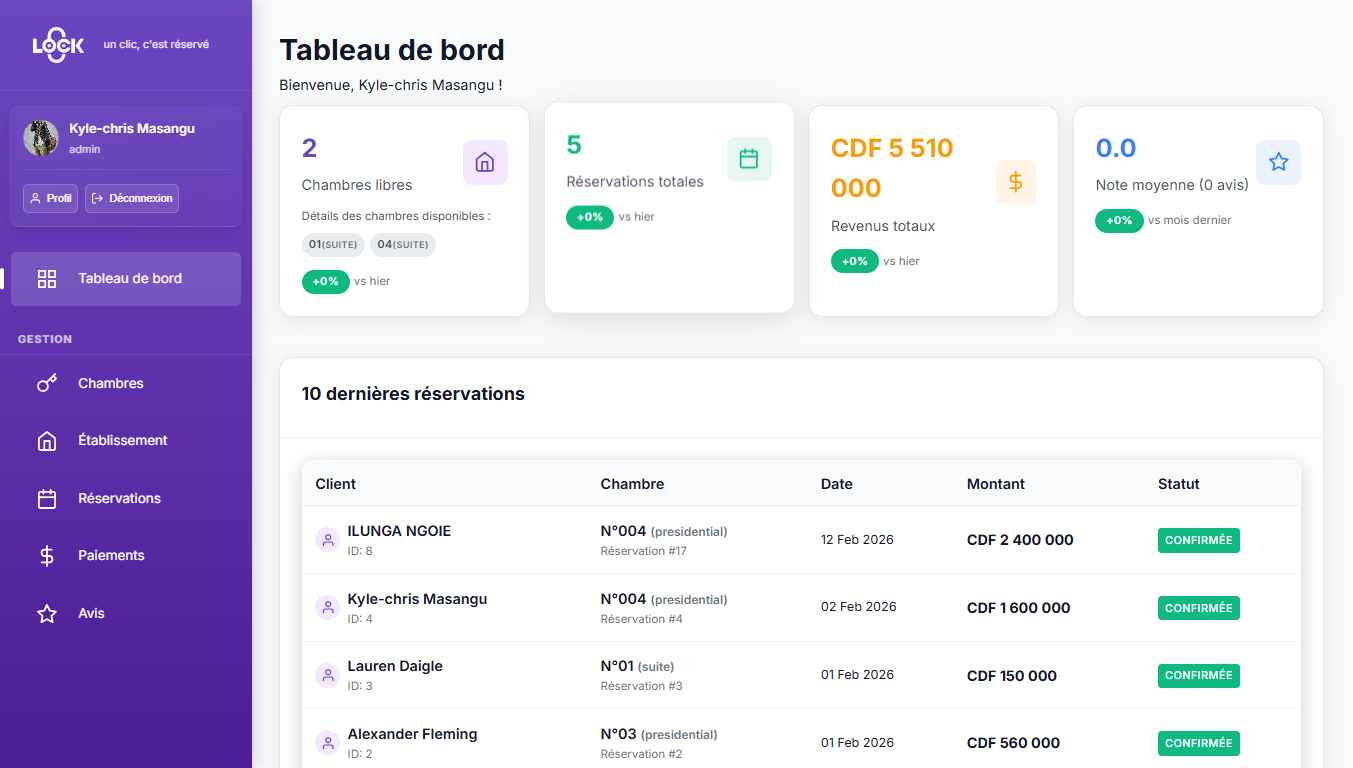
Task: Click the Client column header
Action: pyautogui.click(x=336, y=484)
